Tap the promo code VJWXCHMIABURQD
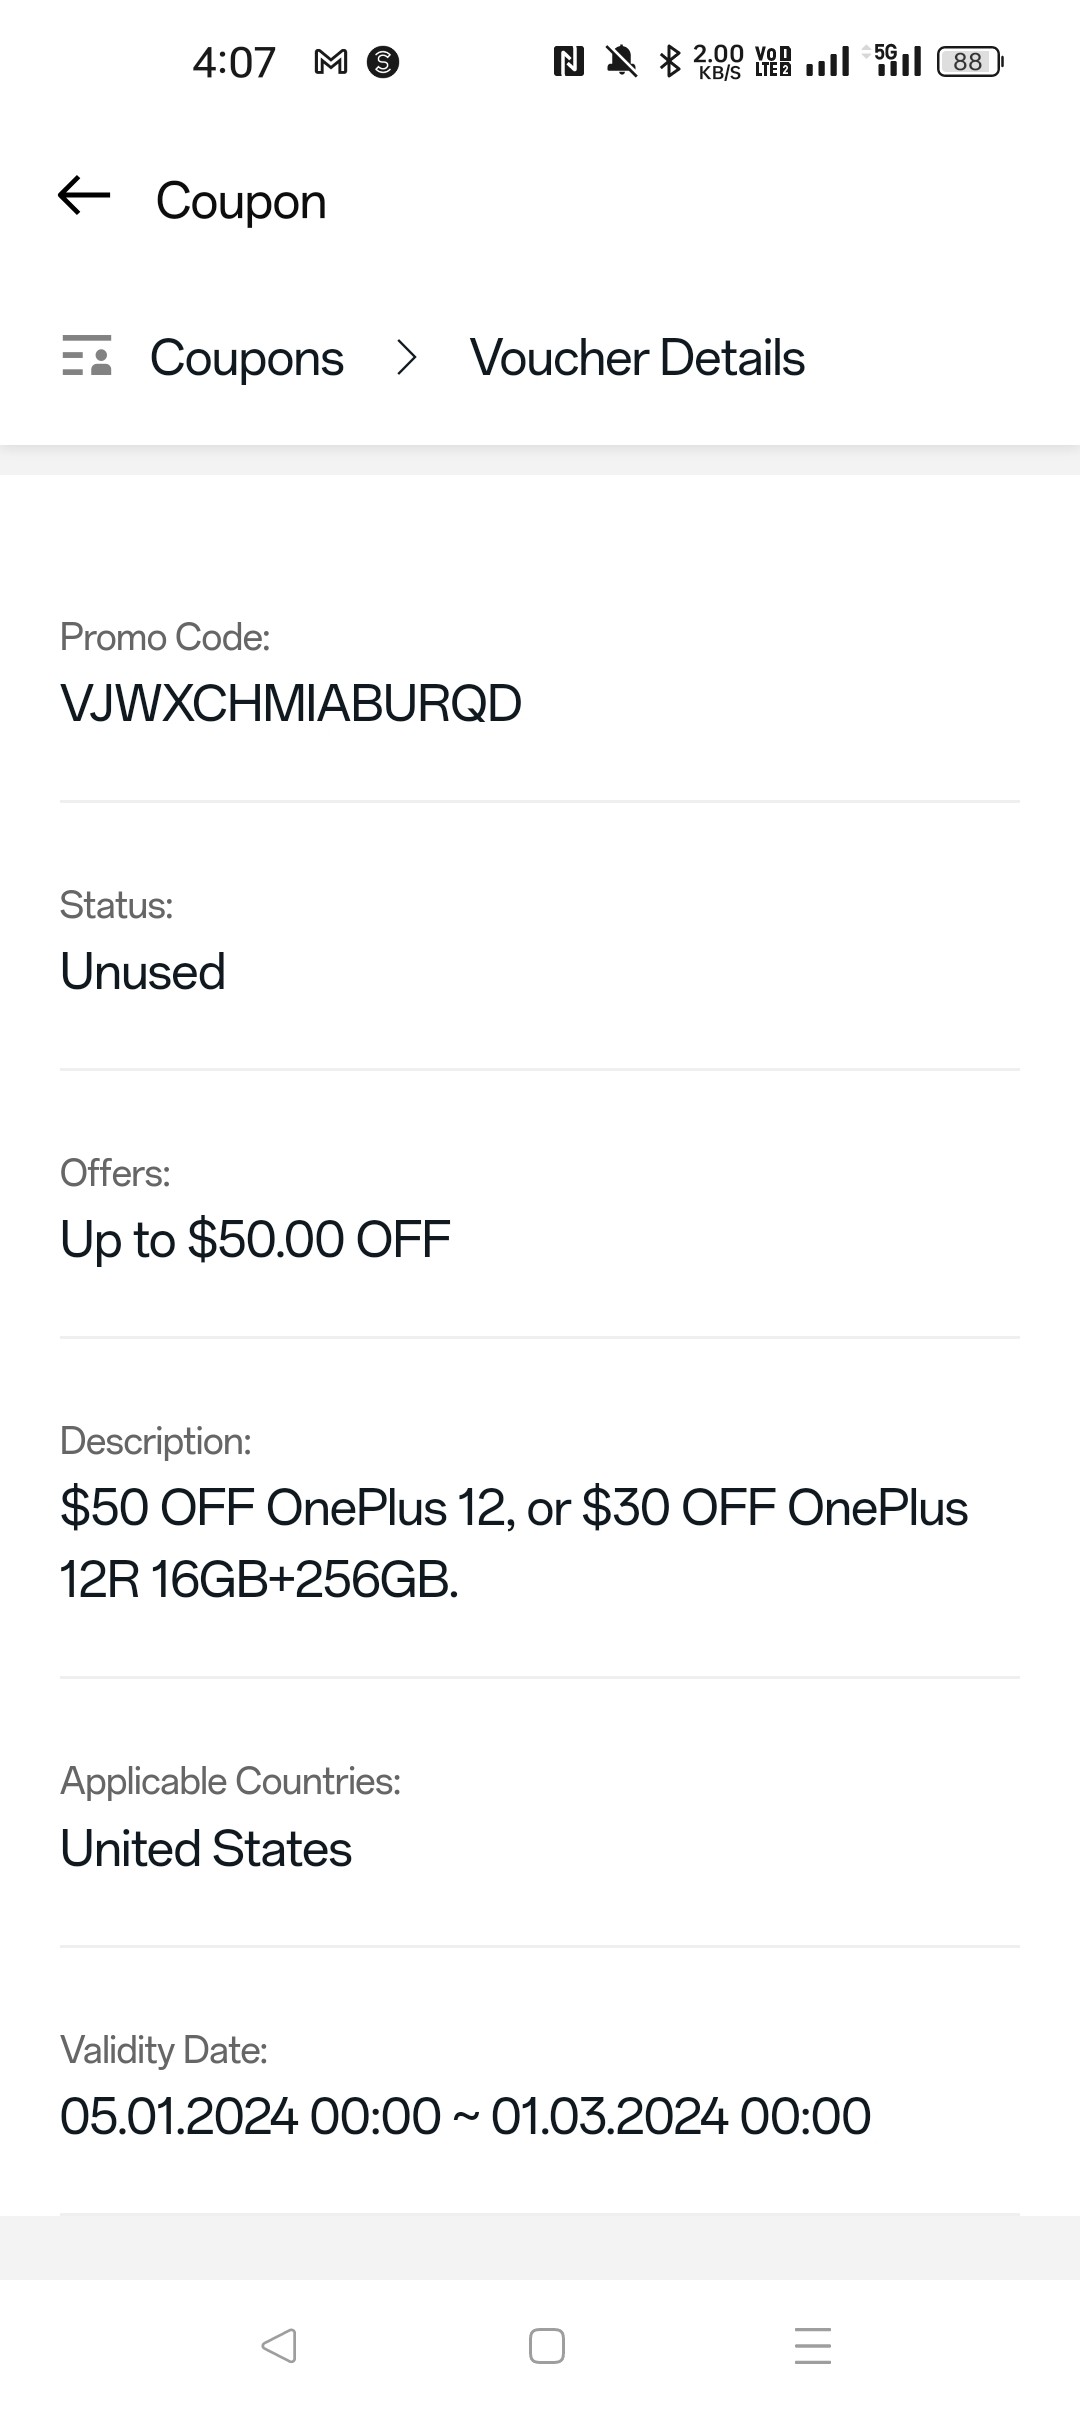This screenshot has height=2412, width=1080. coord(291,703)
